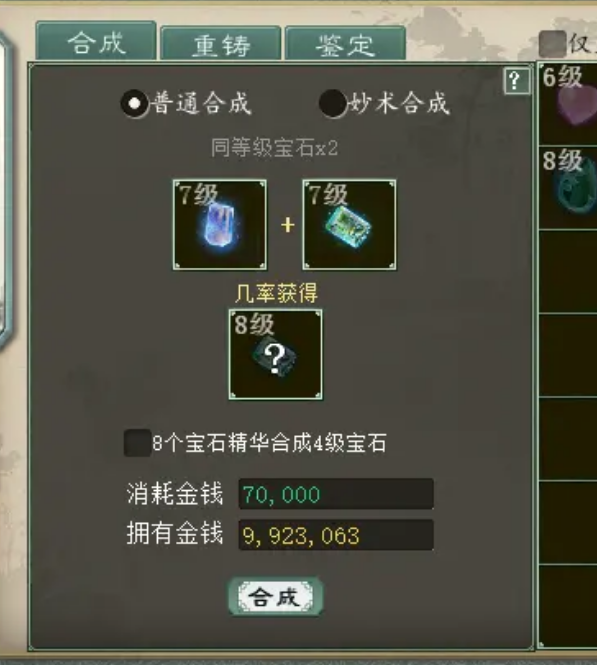Open the question mark help icon

pos(516,81)
